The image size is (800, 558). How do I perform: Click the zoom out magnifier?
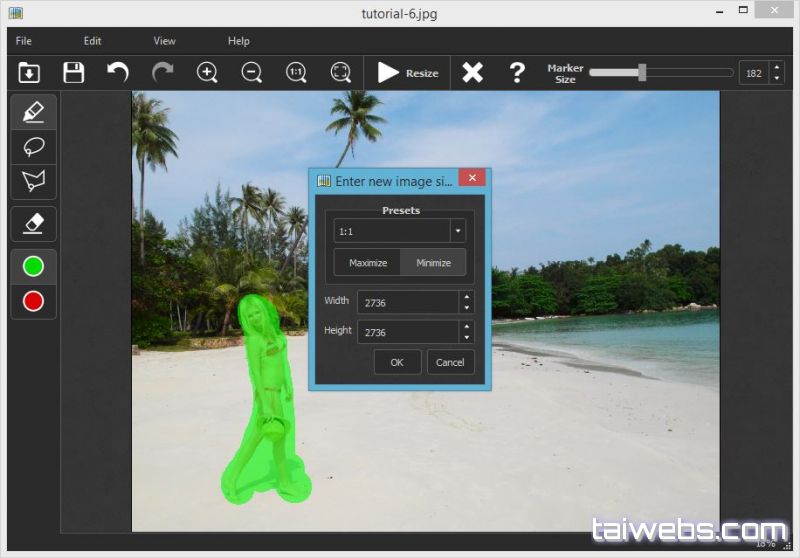[251, 72]
